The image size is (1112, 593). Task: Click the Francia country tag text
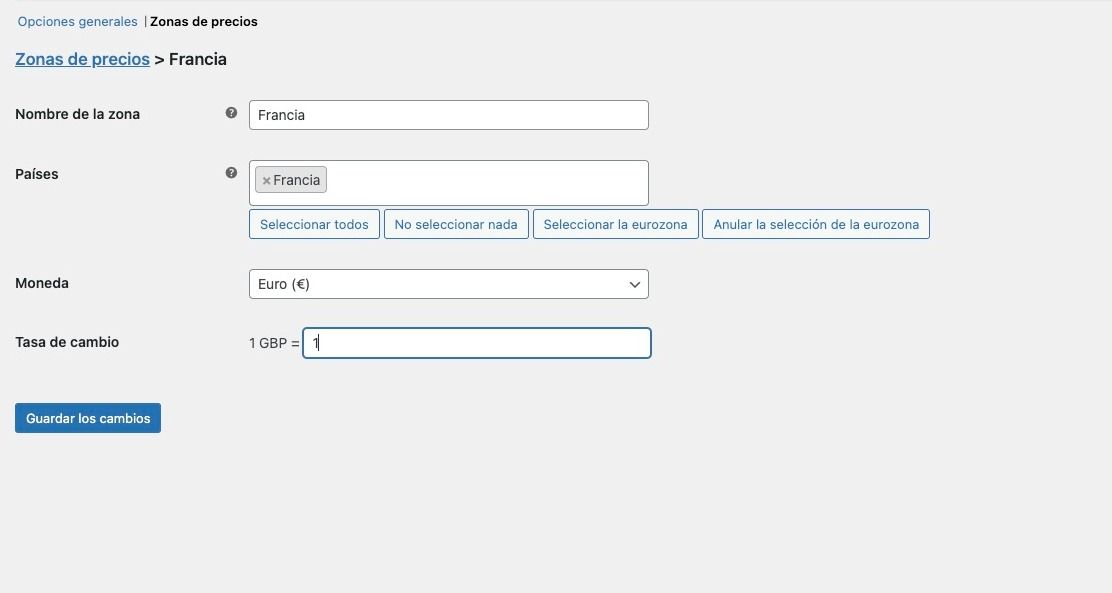(x=296, y=180)
